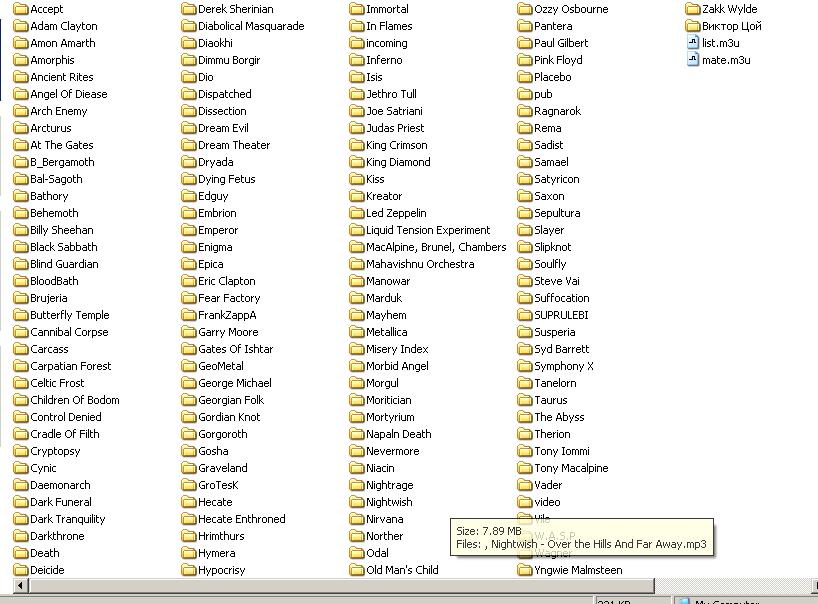Select the 'Dark Tranquility' folder name
Viewport: 818px width, 604px height.
pos(68,520)
